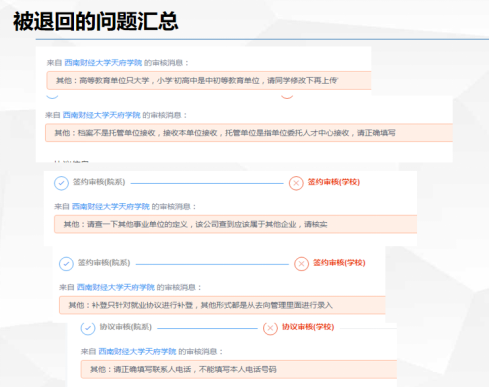Click the message 补登只针对就业协议进行补登
Screen dimensions: 490x388
click(x=222, y=305)
